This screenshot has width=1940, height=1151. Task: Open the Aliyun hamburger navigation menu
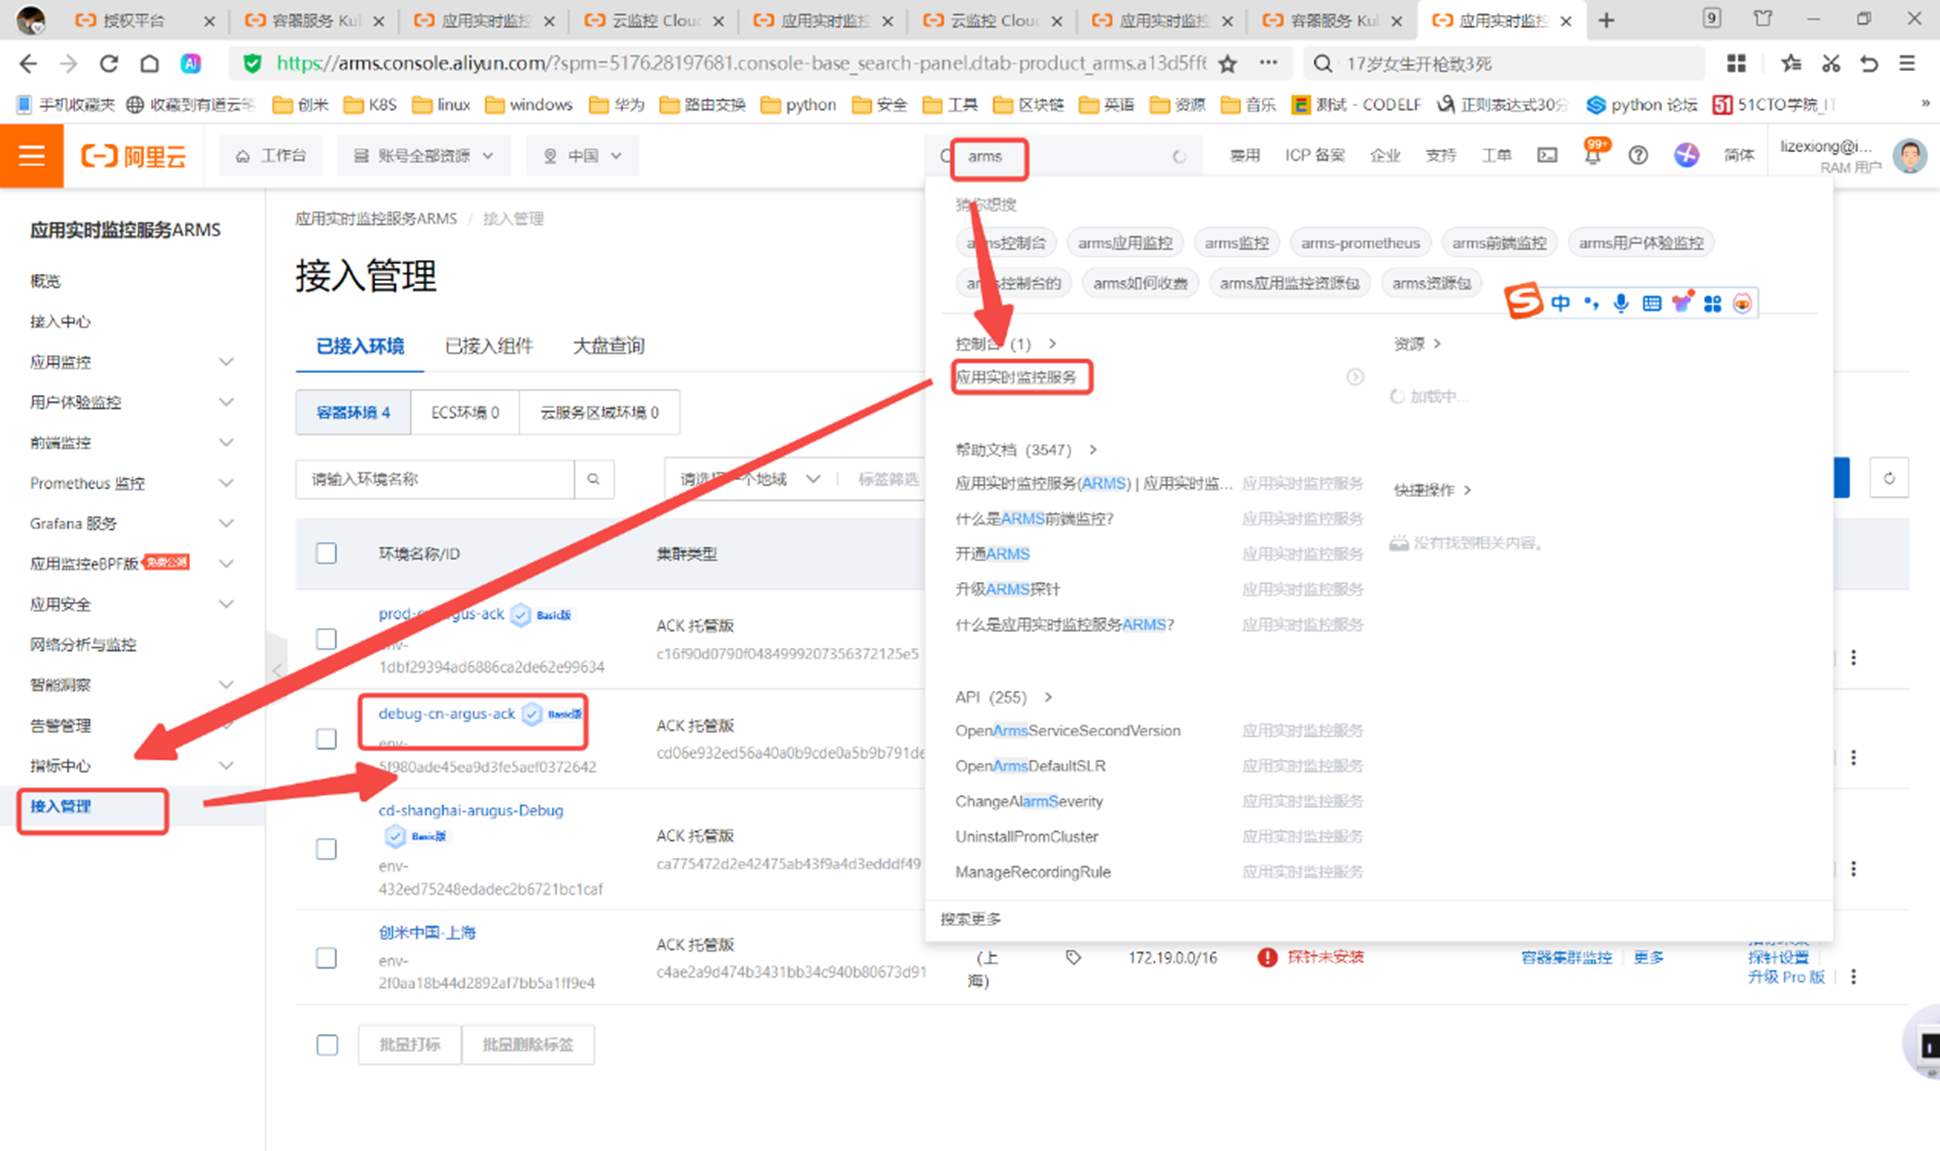(32, 155)
